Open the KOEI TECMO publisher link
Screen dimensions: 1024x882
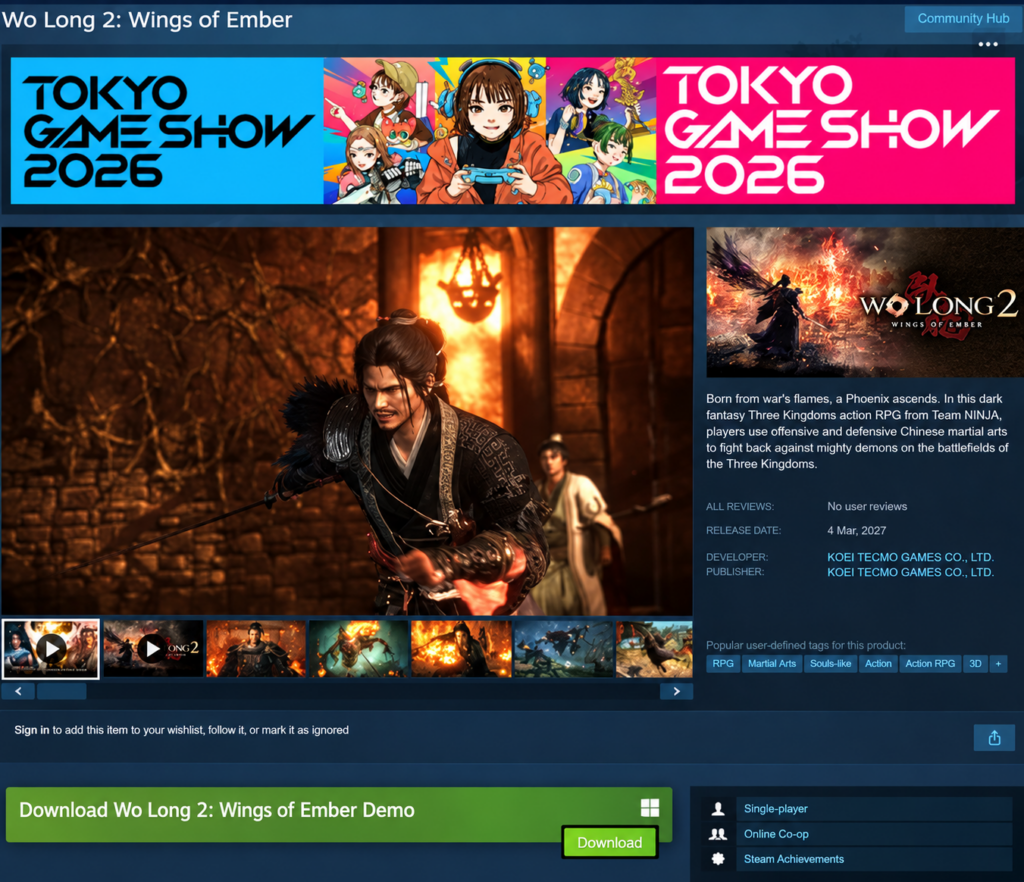pyautogui.click(x=910, y=572)
